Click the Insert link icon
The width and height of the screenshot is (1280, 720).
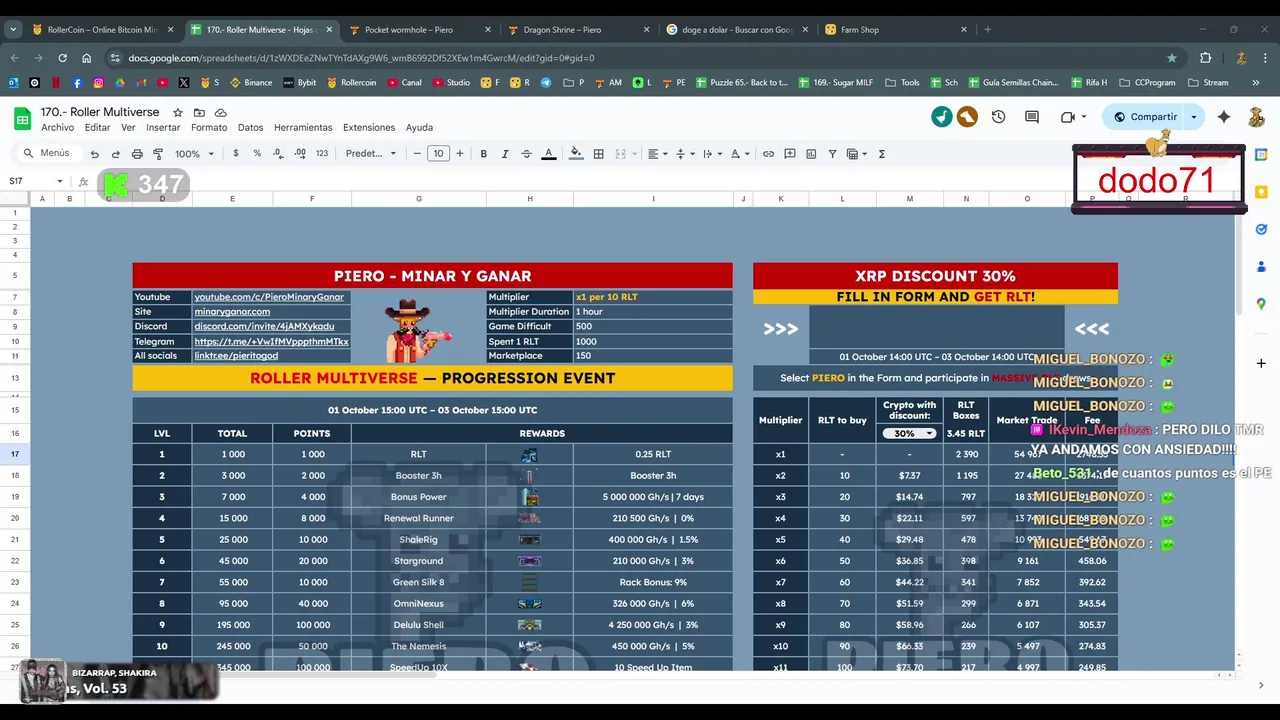point(768,154)
